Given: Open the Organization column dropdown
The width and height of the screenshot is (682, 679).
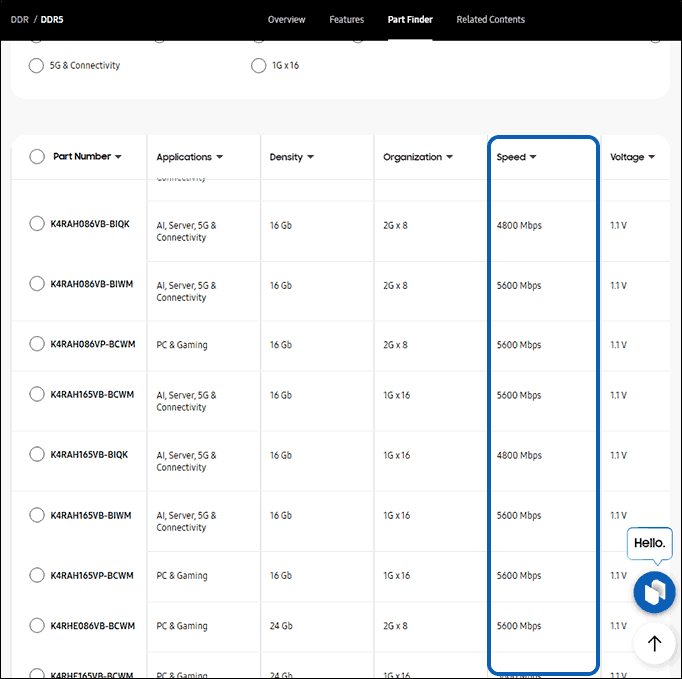Looking at the screenshot, I should (x=450, y=157).
